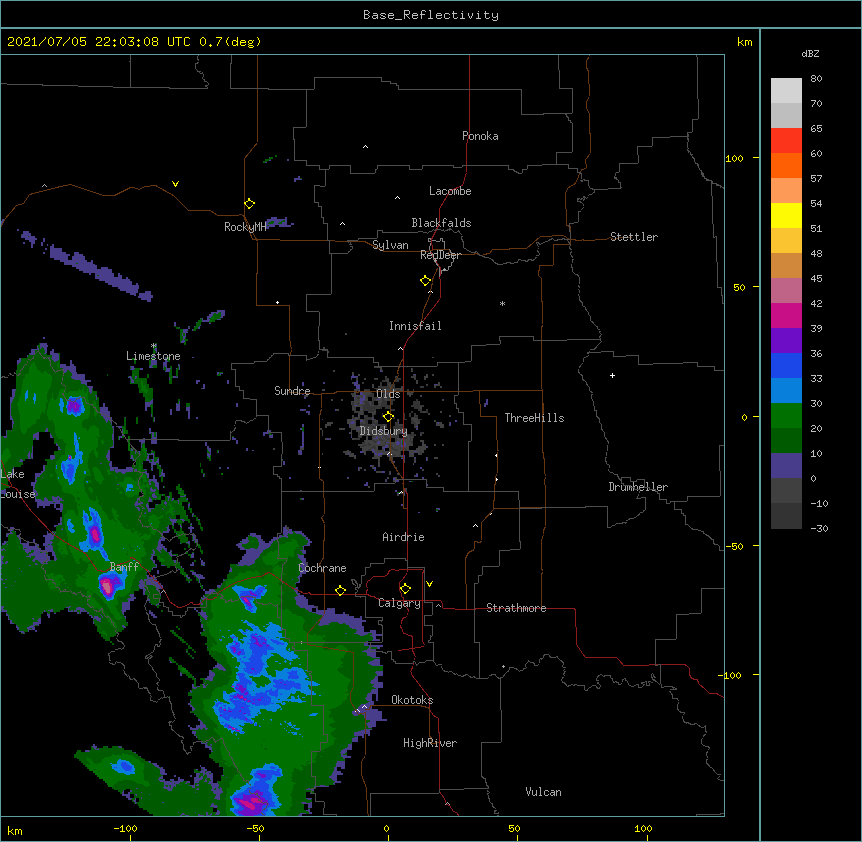Click the RockyMH label
Viewport: 862px width, 842px height.
point(245,227)
